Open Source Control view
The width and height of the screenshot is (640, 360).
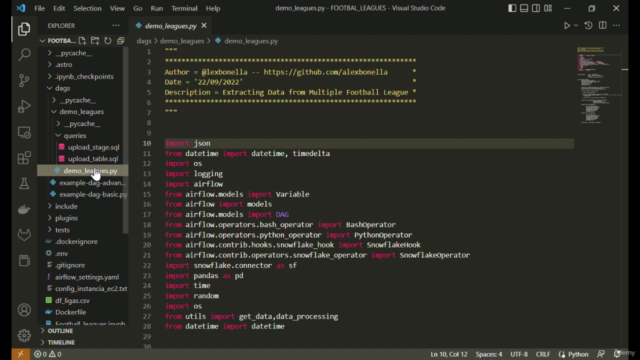click(24, 80)
